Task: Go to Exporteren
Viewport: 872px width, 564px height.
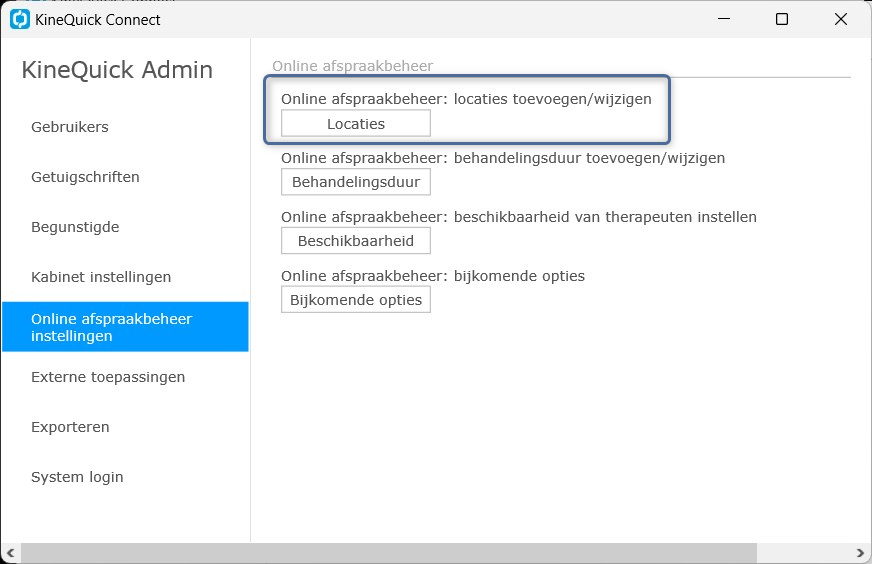Action: 125,427
